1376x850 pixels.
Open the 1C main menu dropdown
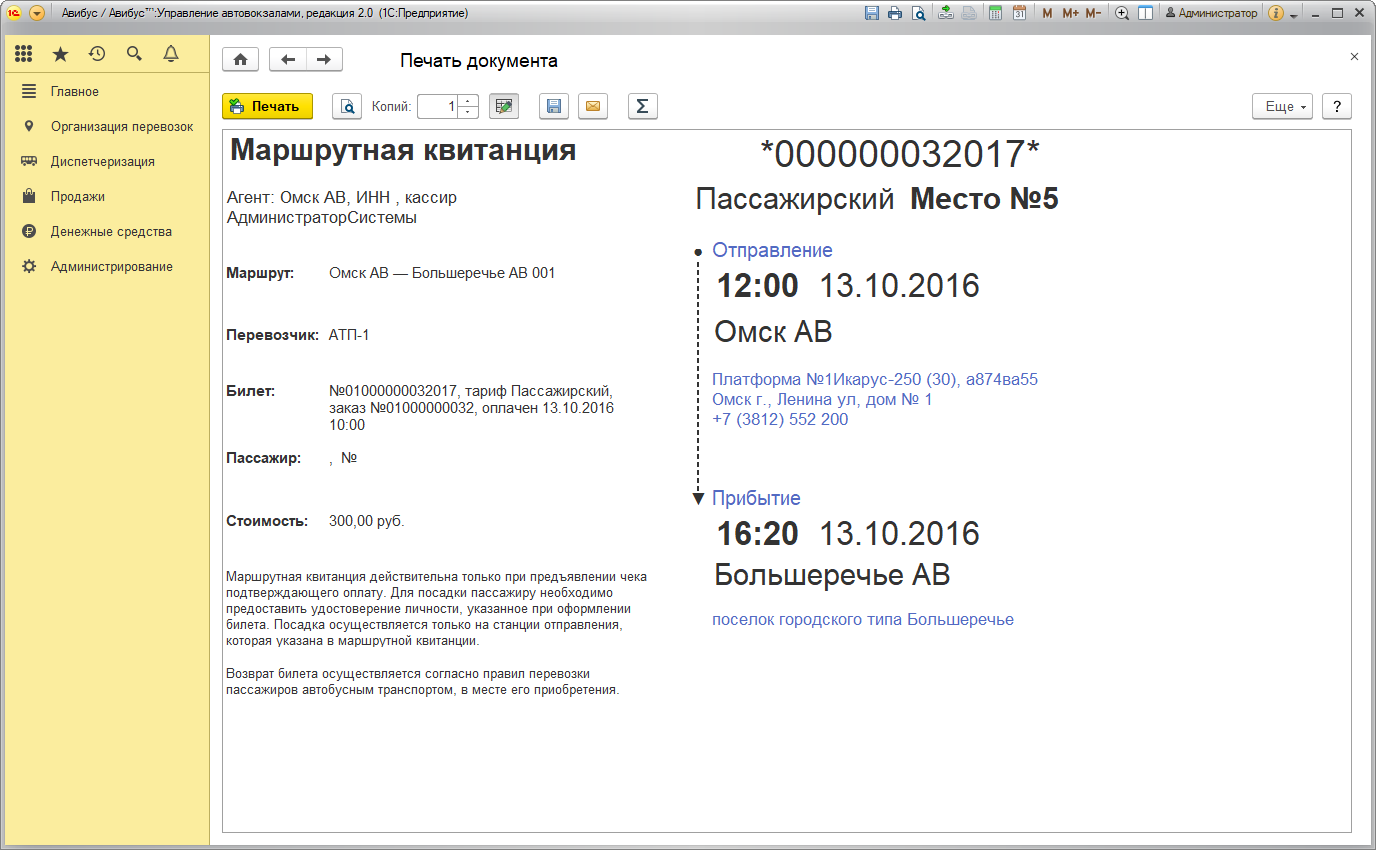tap(37, 14)
